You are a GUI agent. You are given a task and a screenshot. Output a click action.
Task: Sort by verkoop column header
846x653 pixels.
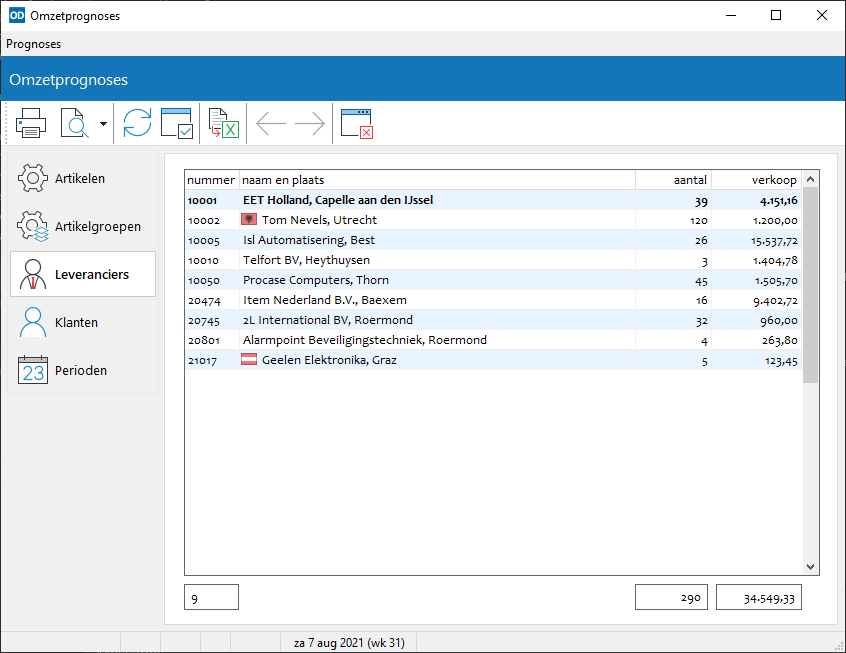click(756, 180)
